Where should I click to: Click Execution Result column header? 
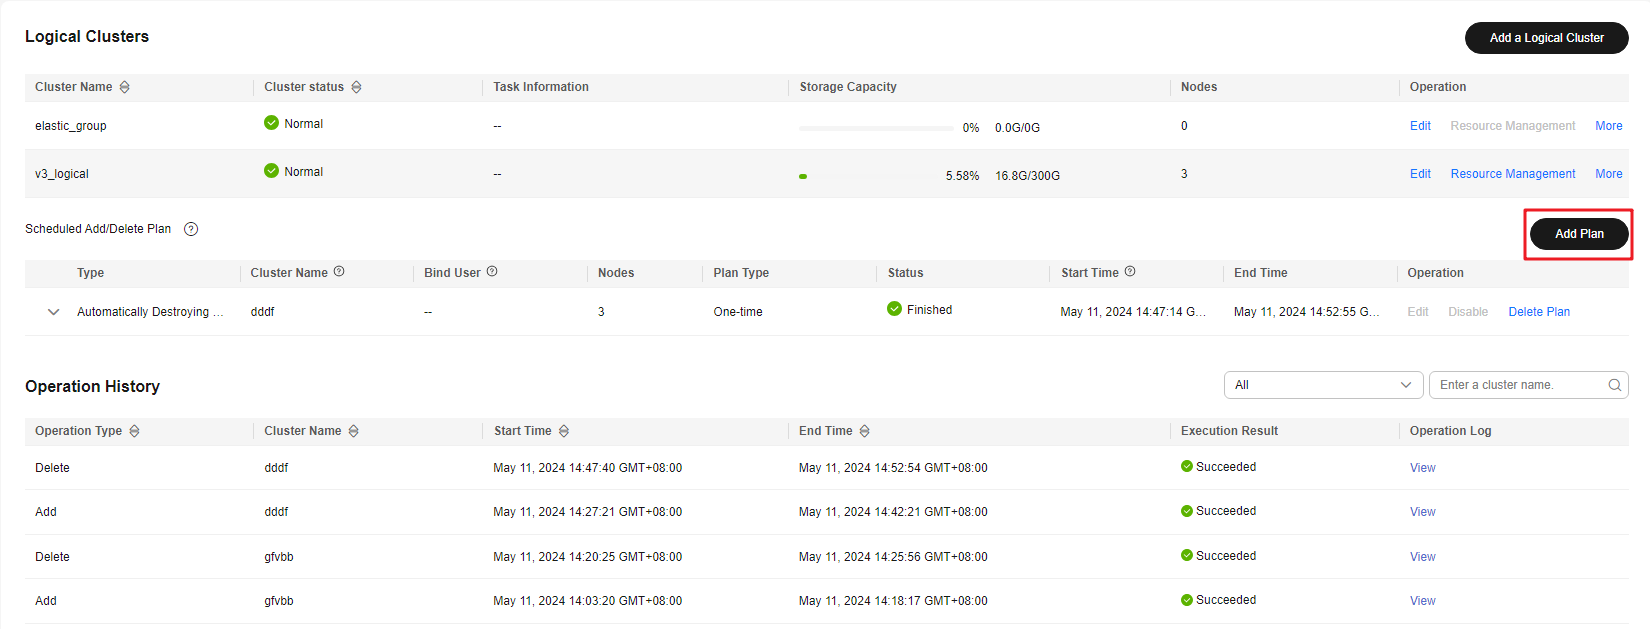point(1229,431)
